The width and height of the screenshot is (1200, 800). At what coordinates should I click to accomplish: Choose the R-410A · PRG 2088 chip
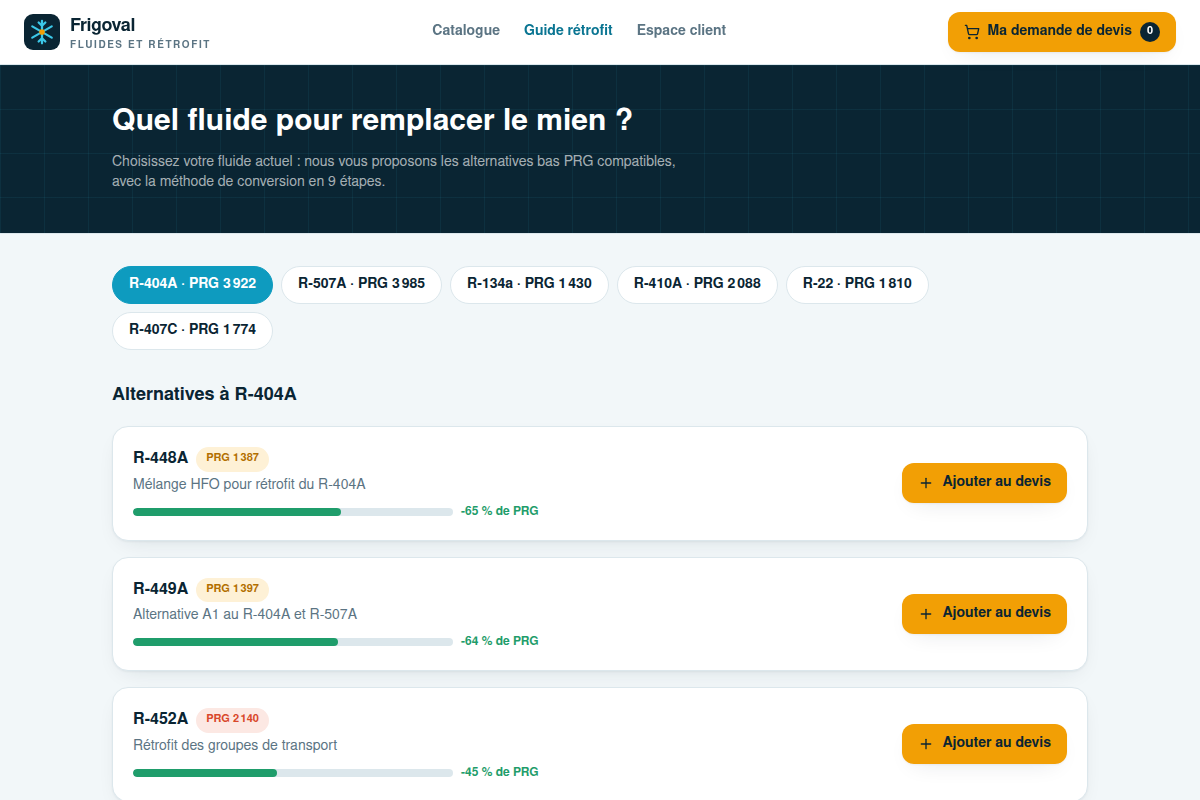[x=697, y=284]
